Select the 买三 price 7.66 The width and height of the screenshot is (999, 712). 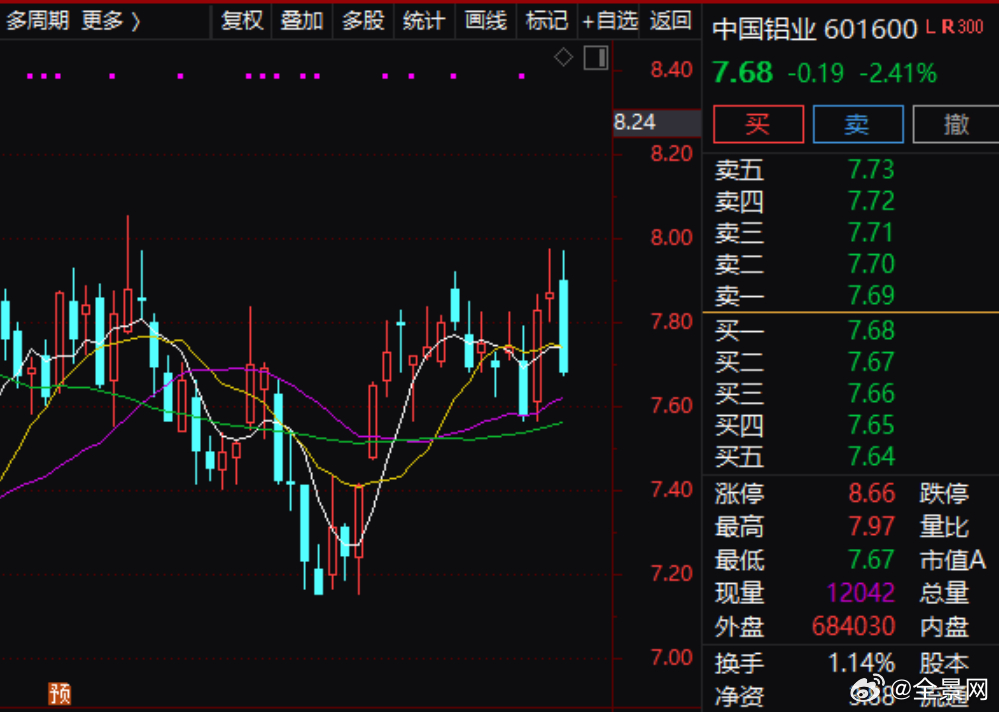871,394
